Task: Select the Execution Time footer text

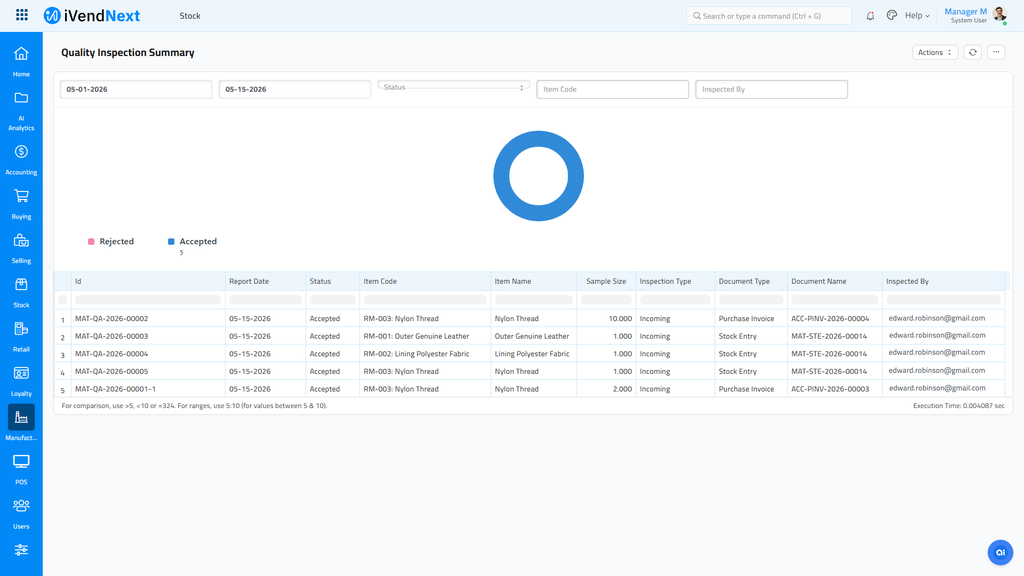Action: click(x=958, y=406)
